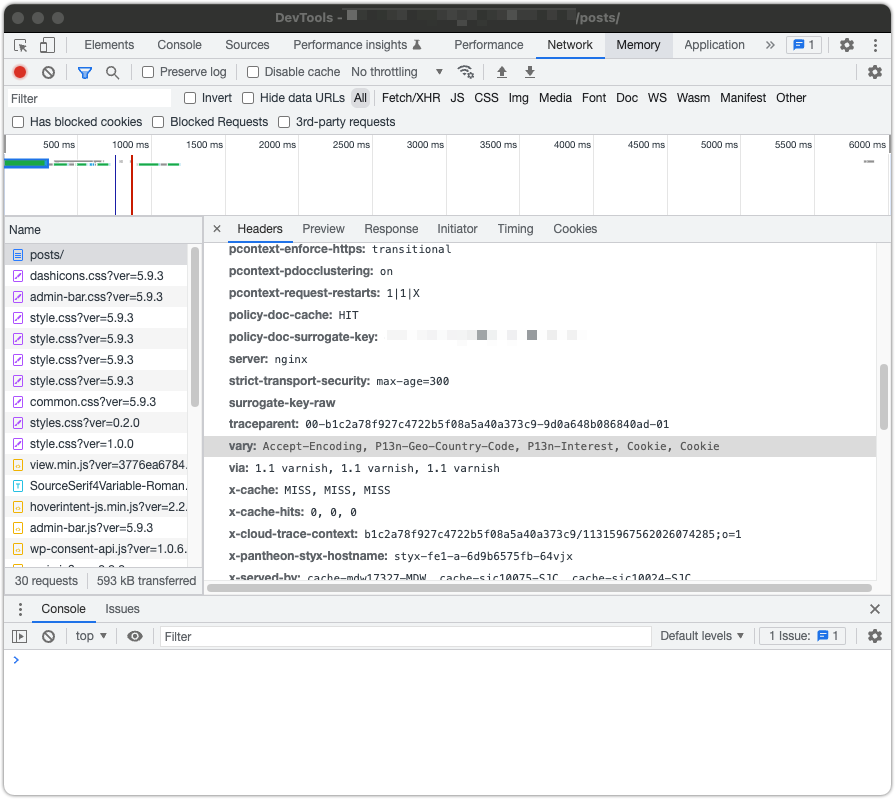Import a HAR file using the upload icon
Image resolution: width=895 pixels, height=799 pixels.
[502, 71]
